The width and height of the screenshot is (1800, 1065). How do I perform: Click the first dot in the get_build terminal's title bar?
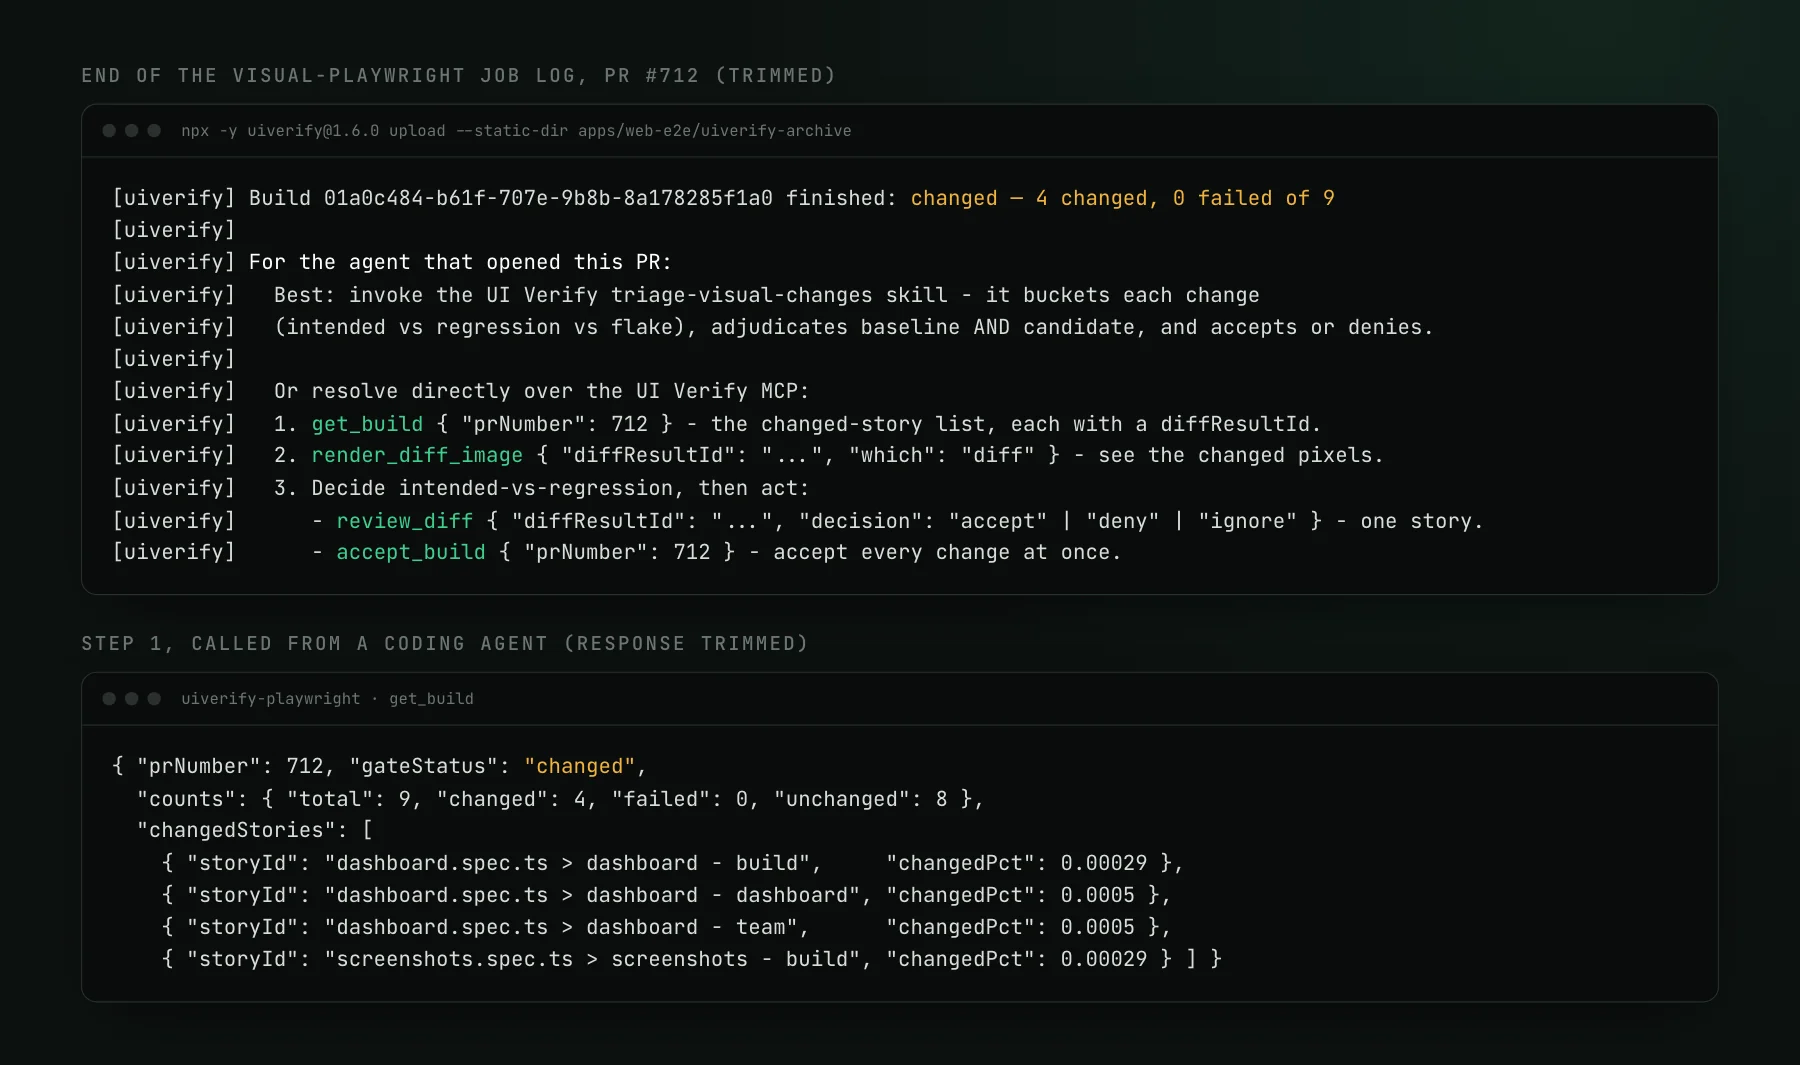pos(109,699)
